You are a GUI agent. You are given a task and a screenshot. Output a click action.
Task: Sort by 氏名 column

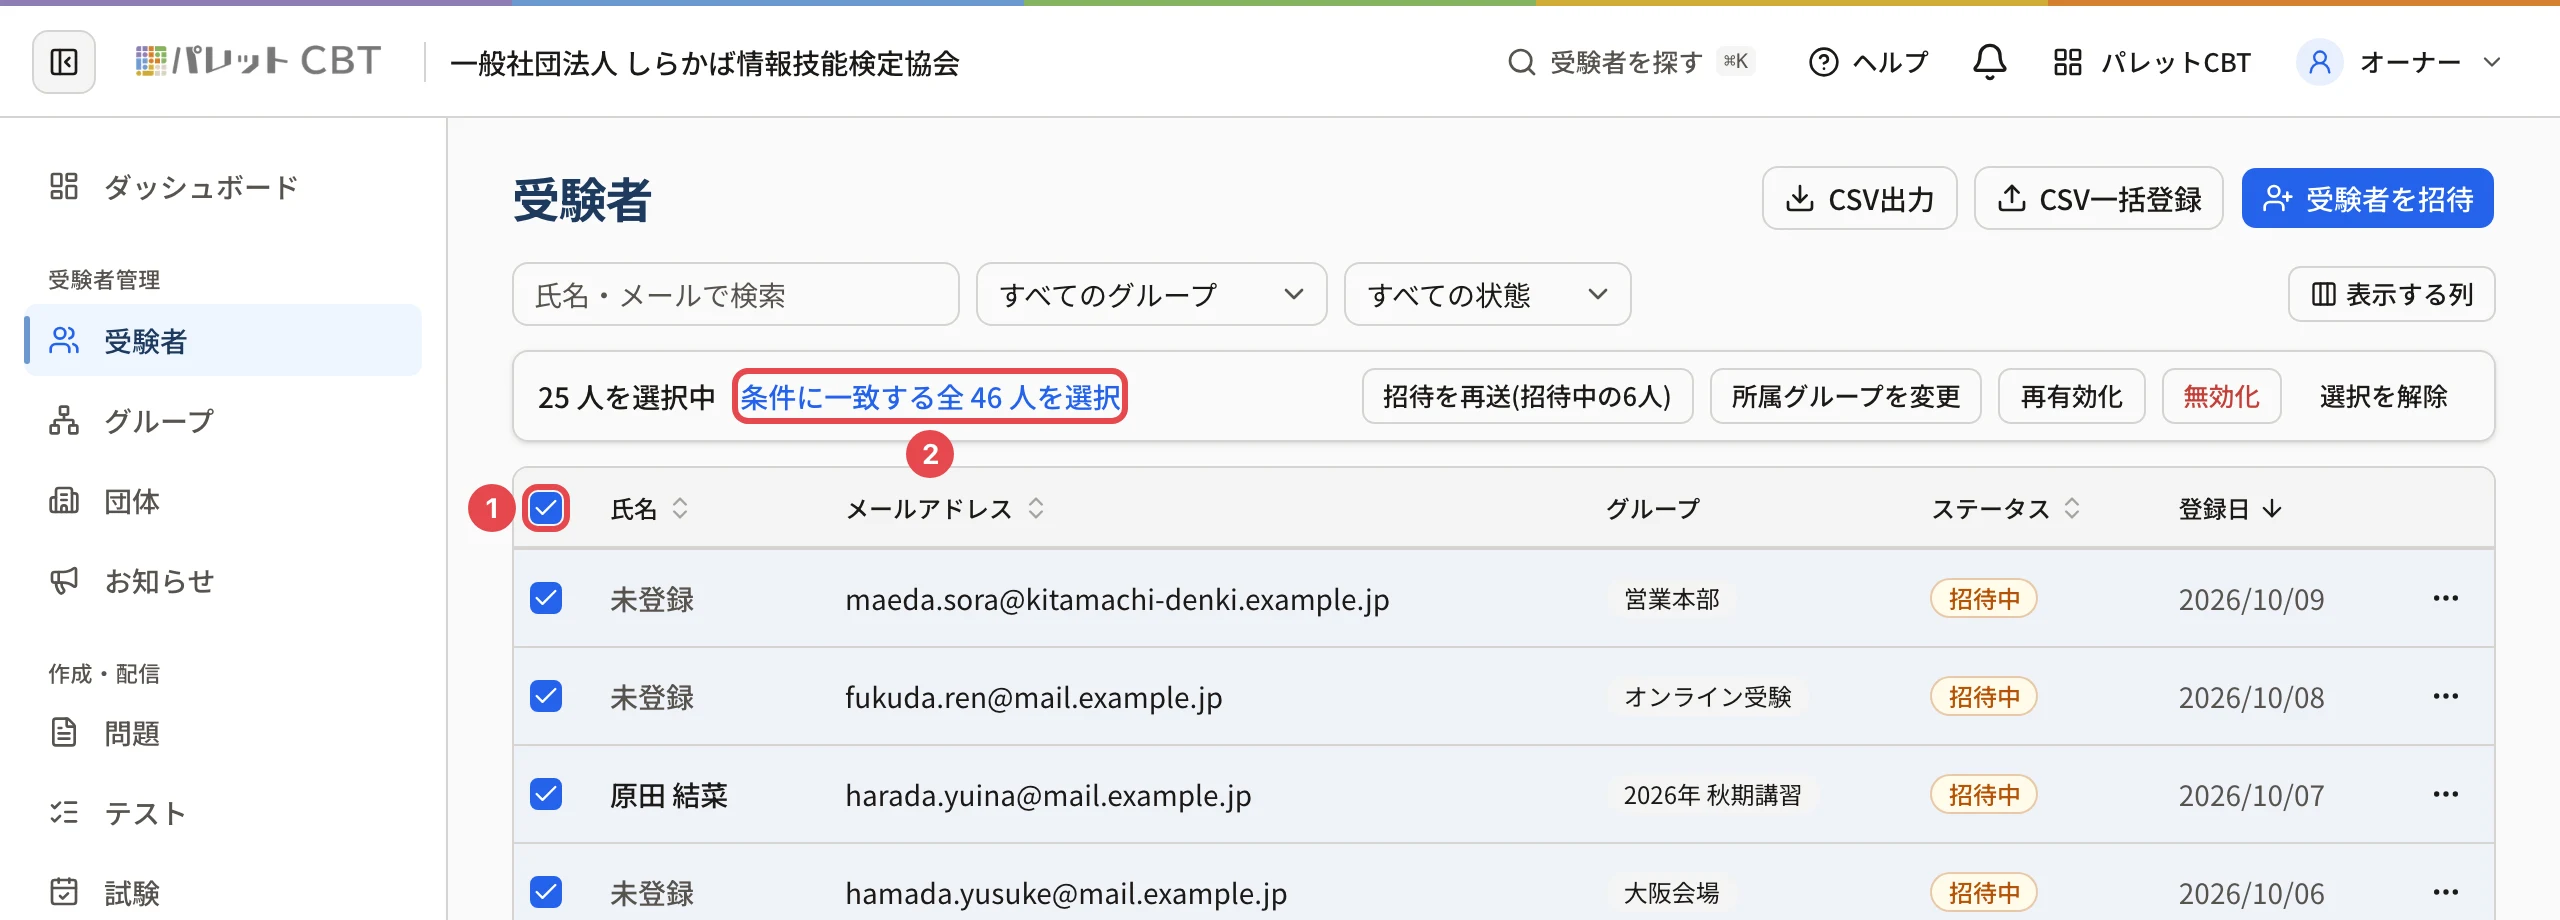650,509
